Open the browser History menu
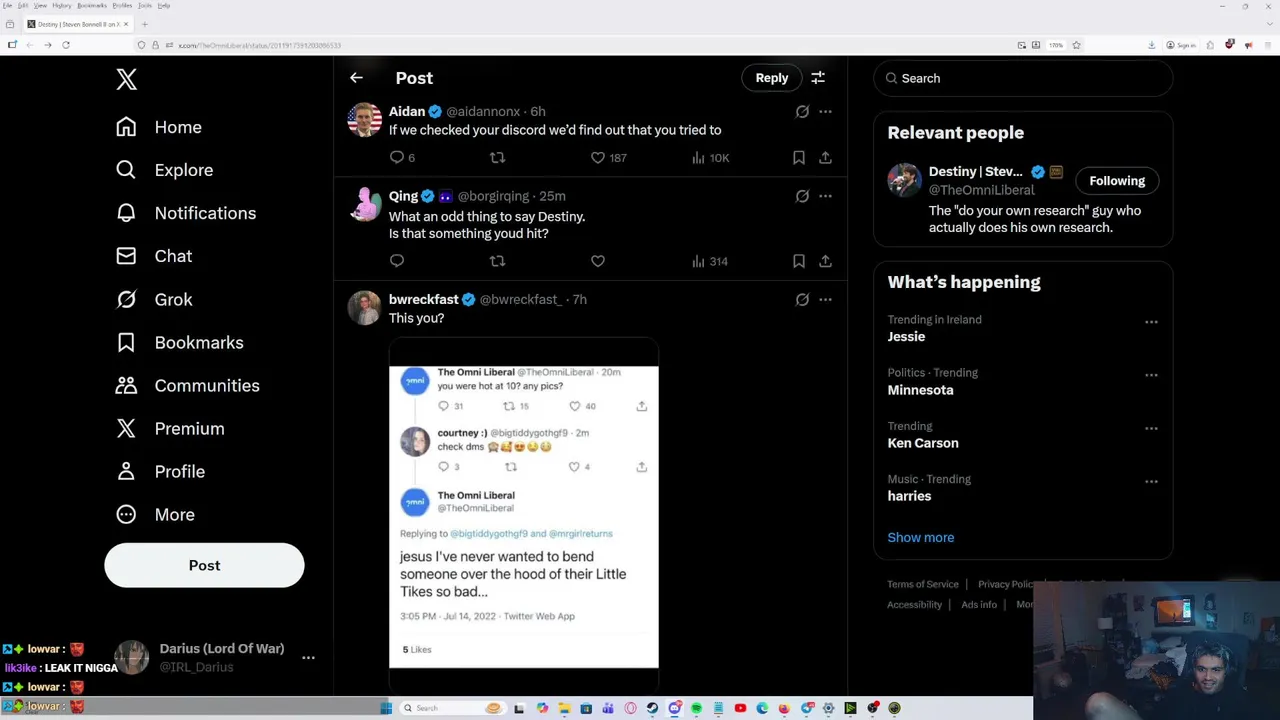 (x=61, y=5)
